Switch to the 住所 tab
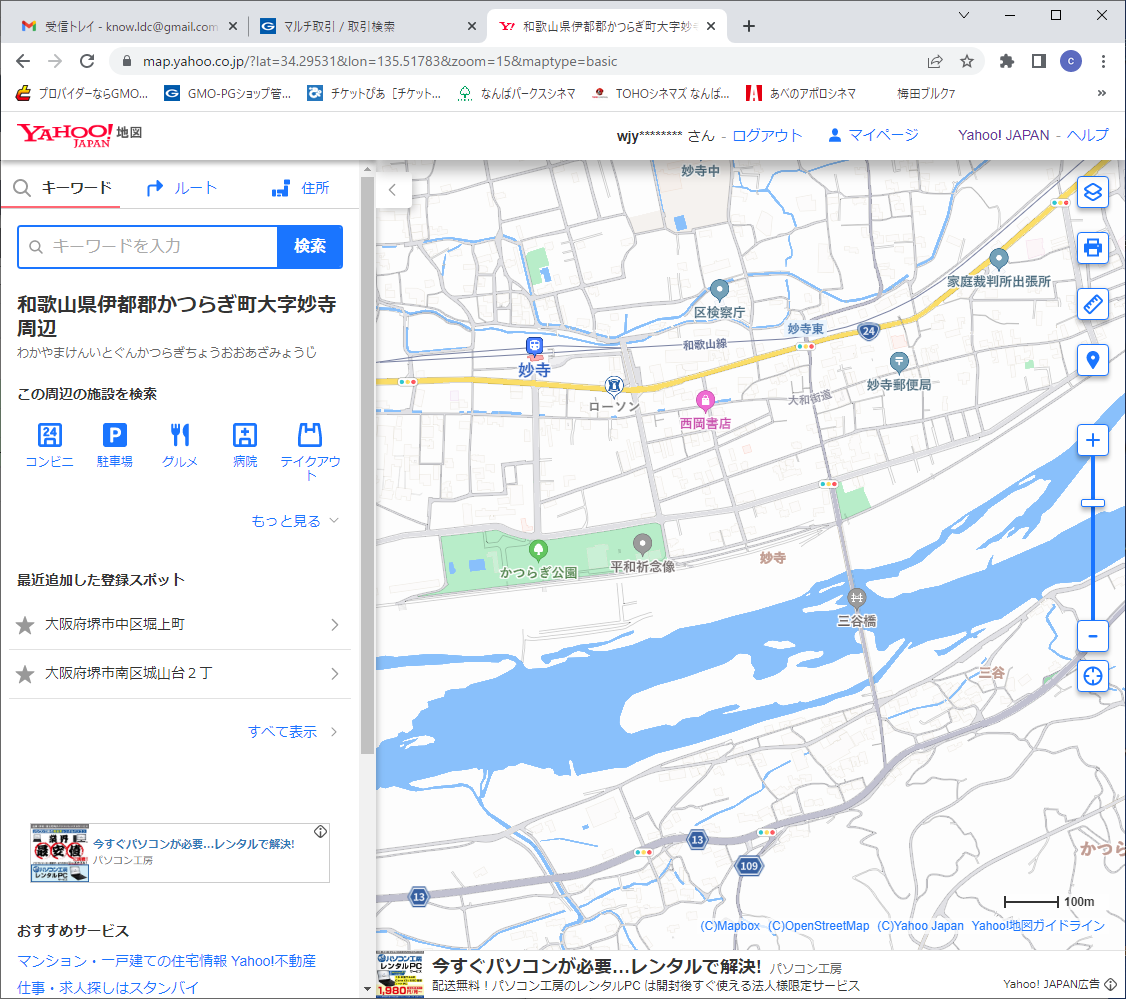Image resolution: width=1126 pixels, height=999 pixels. 301,188
